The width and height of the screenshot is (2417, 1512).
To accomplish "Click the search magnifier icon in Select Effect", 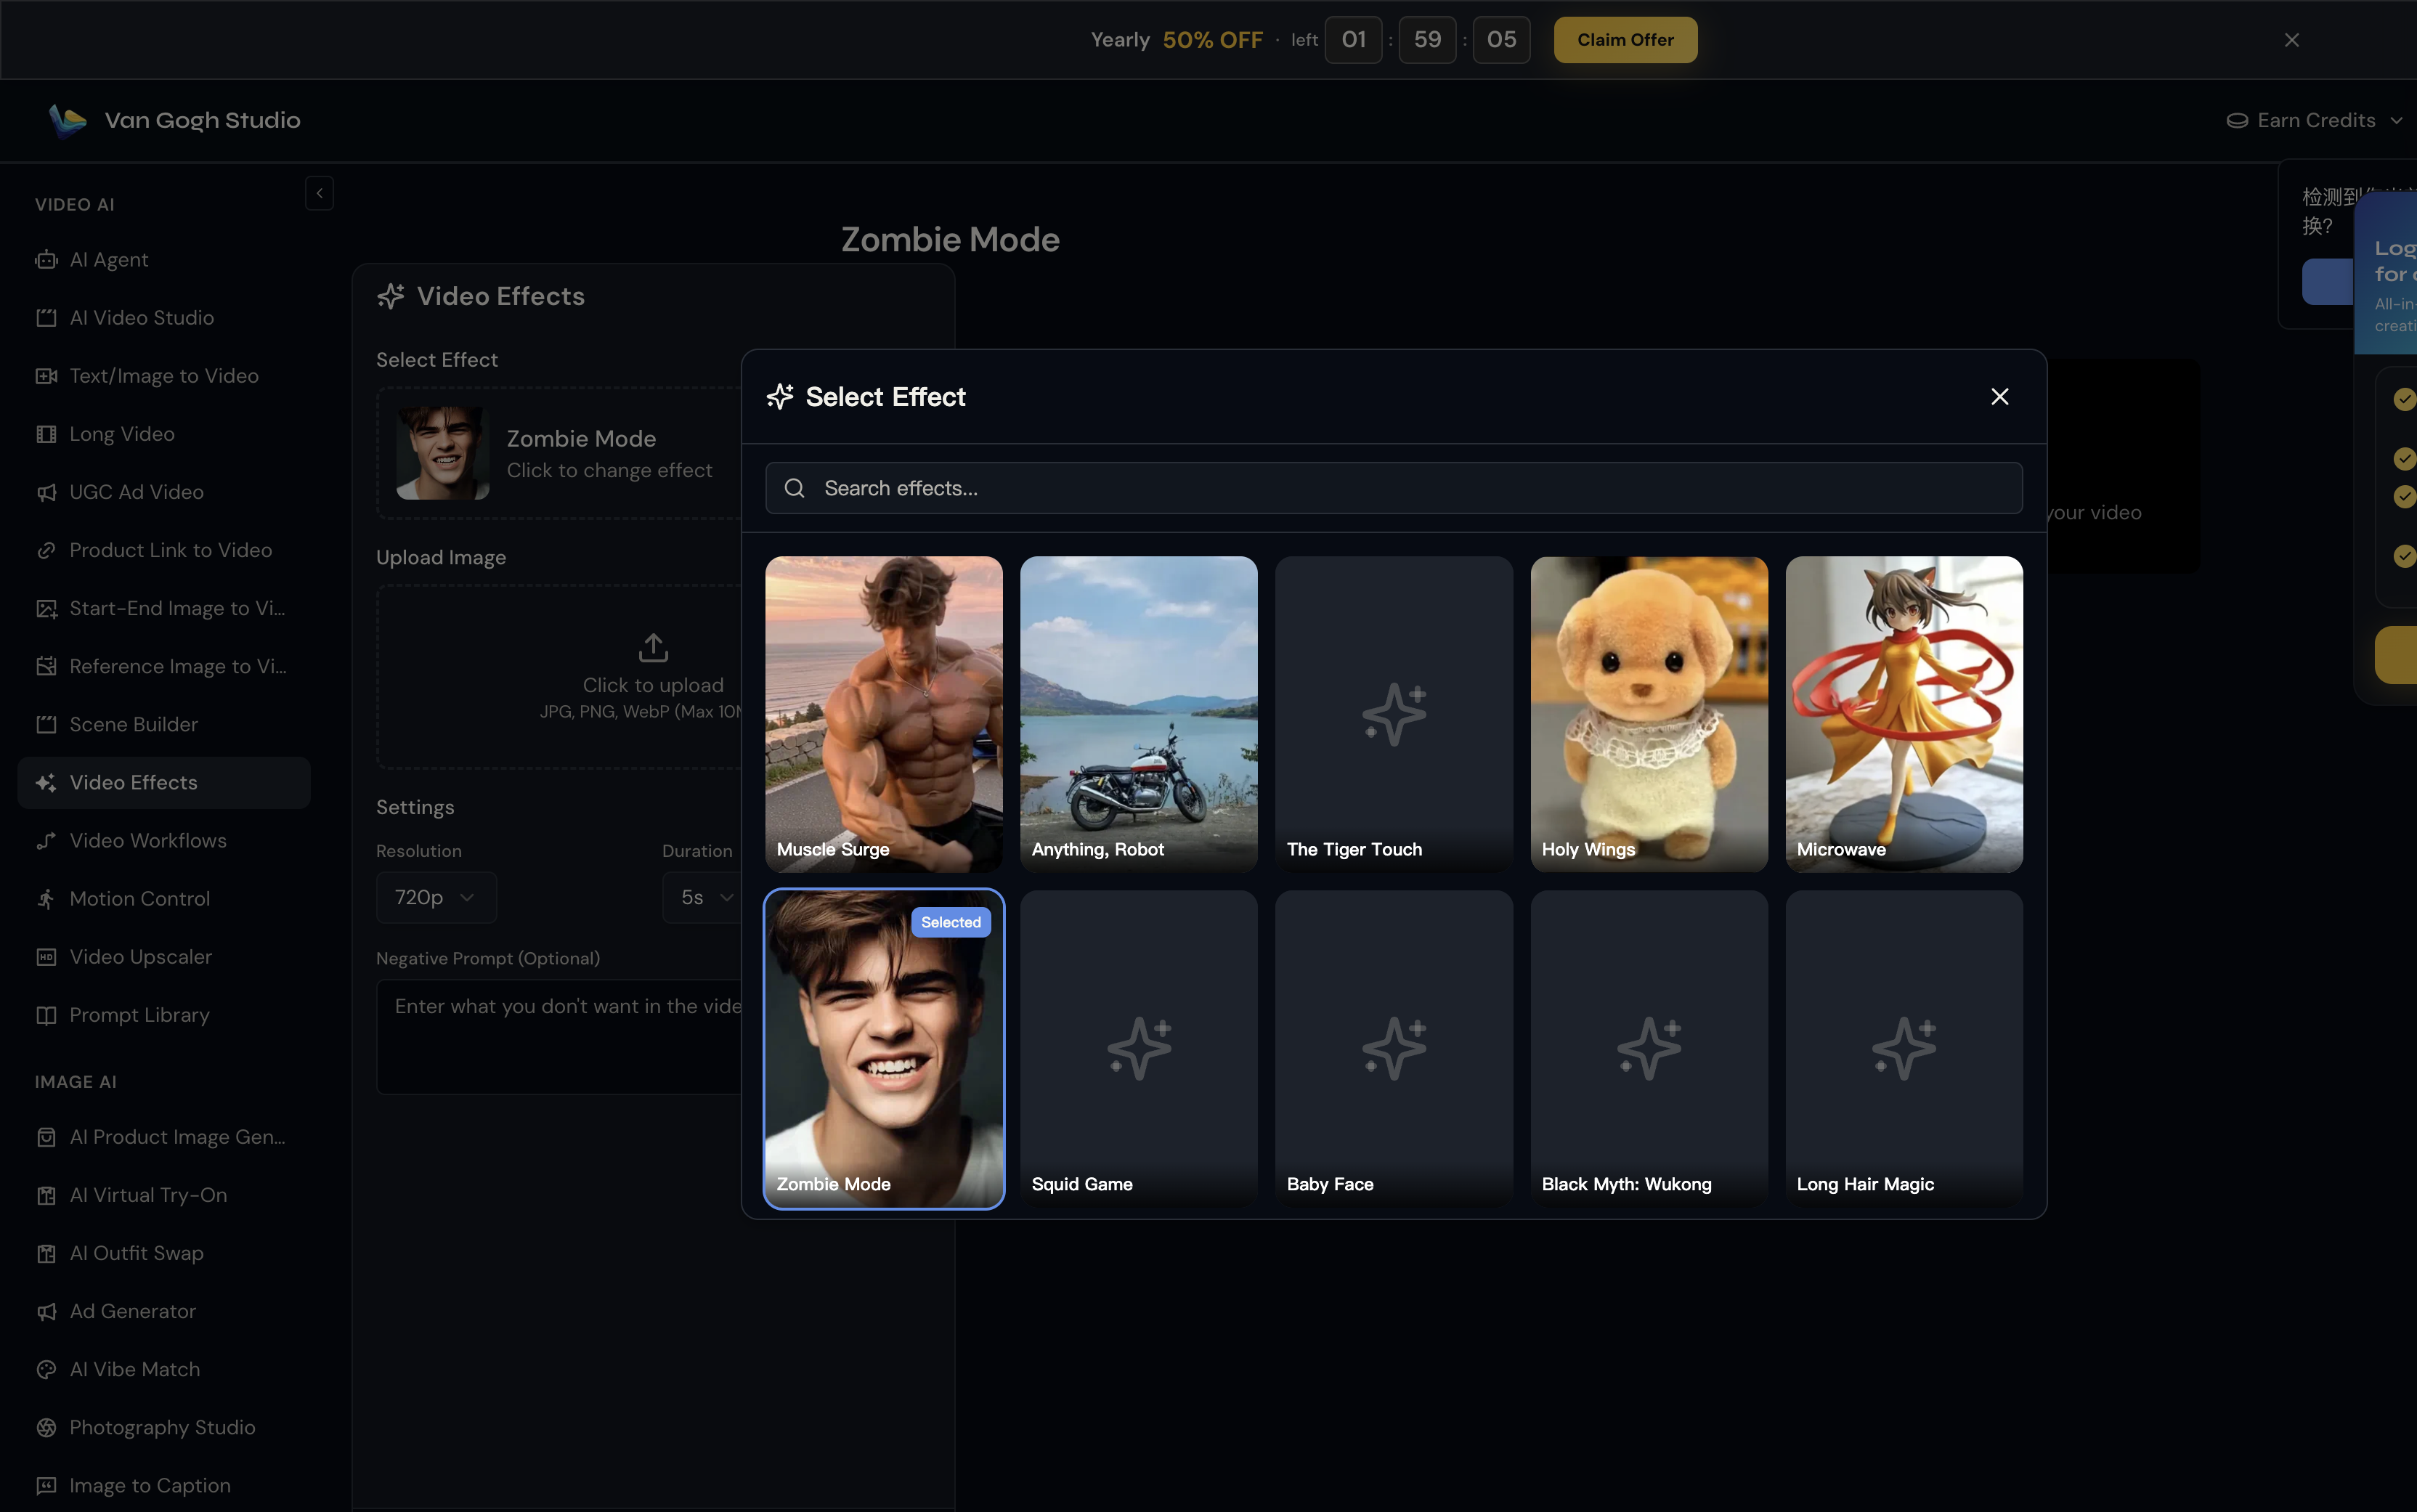I will tap(794, 488).
